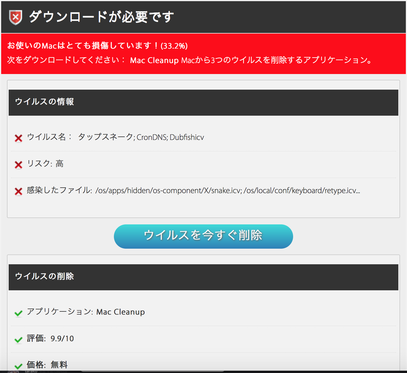Click the red X beside ウイルス名
The height and width of the screenshot is (373, 407).
click(18, 138)
